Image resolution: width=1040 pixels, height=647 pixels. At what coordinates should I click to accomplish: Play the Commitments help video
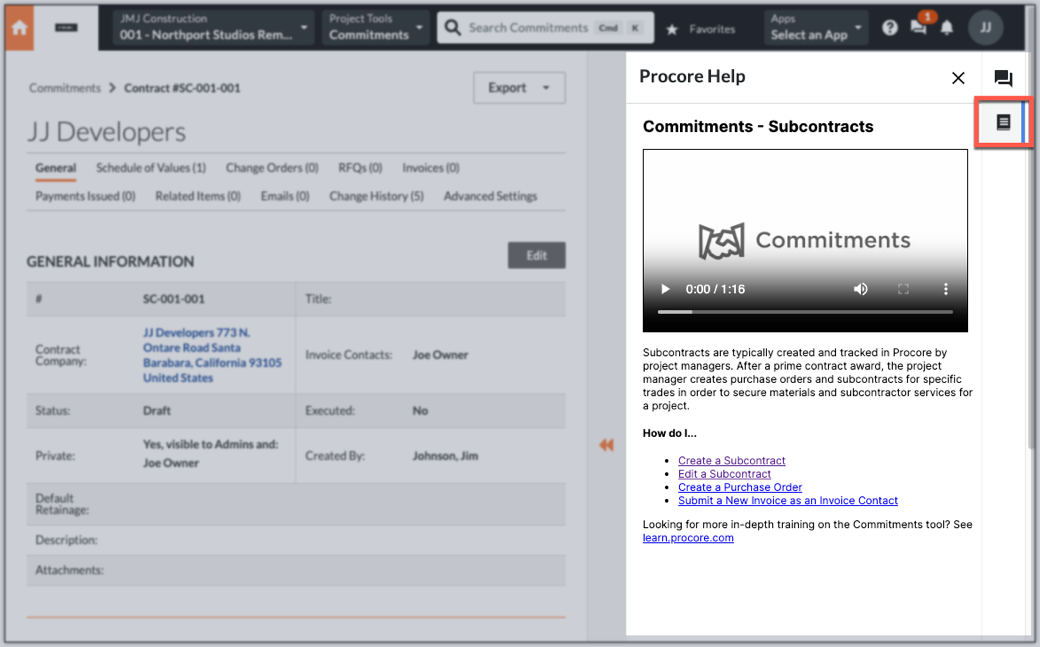click(x=665, y=289)
